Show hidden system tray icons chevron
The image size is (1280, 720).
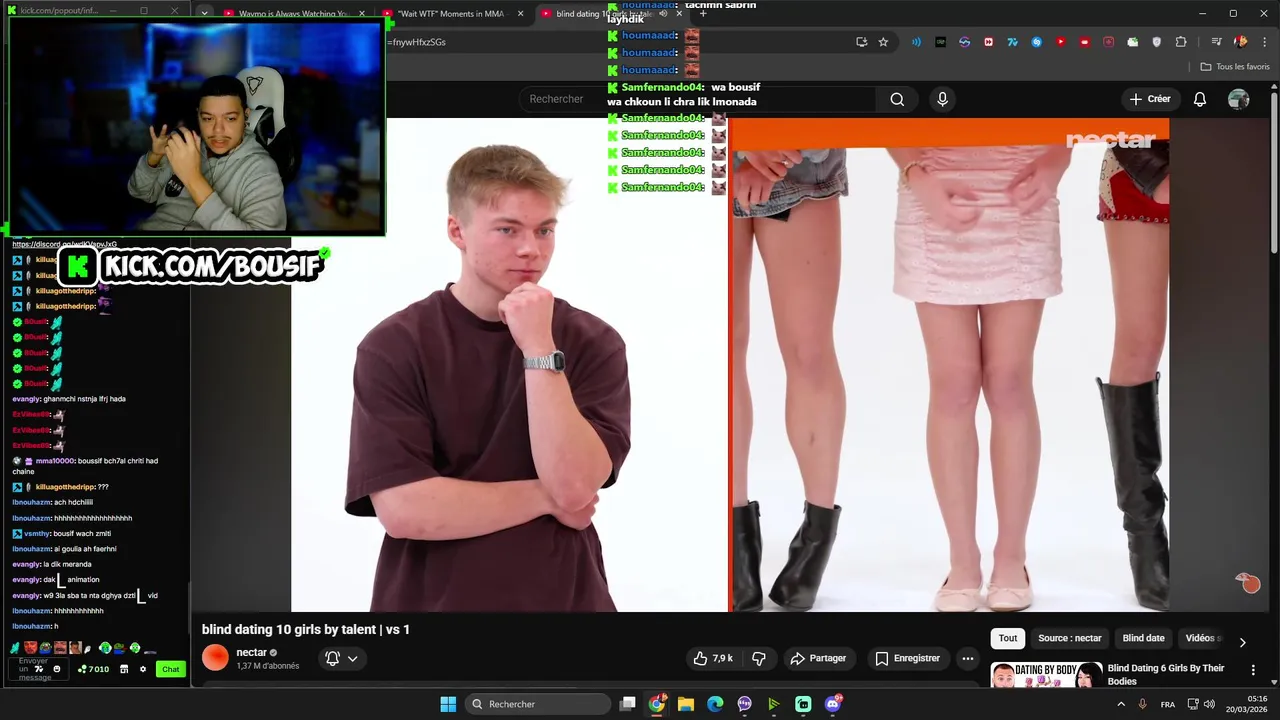point(1120,704)
